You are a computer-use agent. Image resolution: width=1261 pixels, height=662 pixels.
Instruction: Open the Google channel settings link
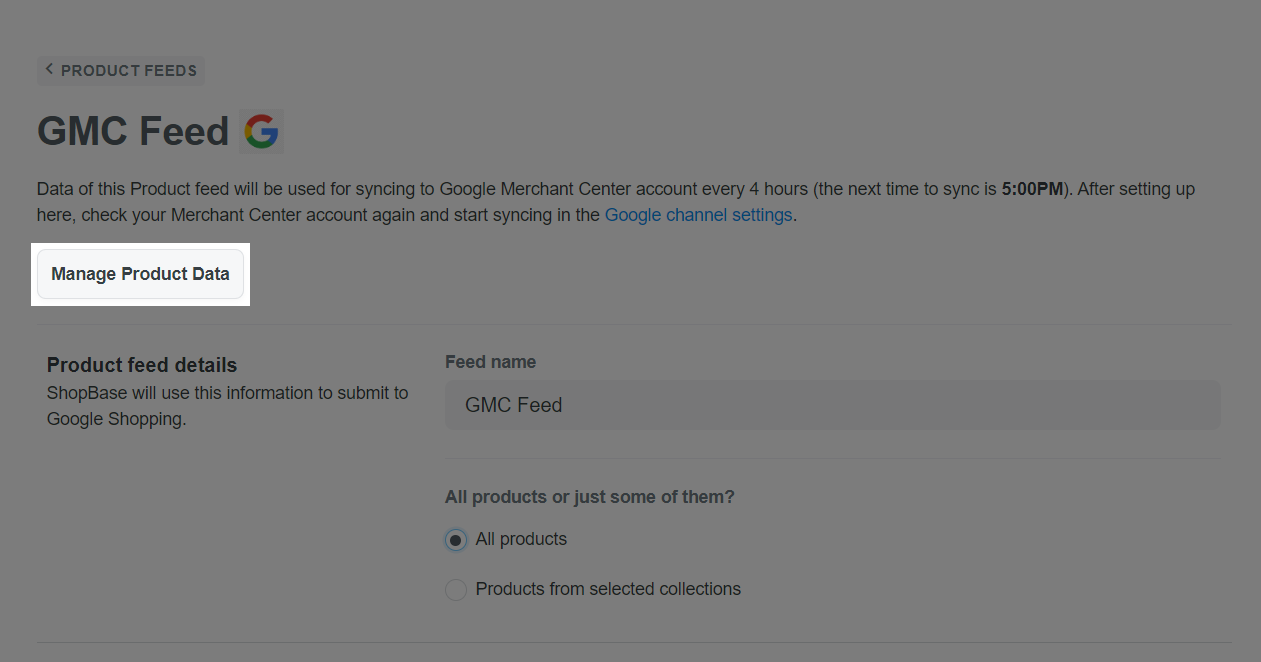coord(698,215)
